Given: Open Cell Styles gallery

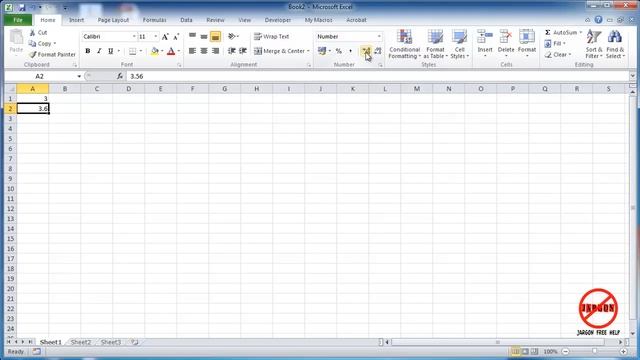Looking at the screenshot, I should tap(460, 44).
